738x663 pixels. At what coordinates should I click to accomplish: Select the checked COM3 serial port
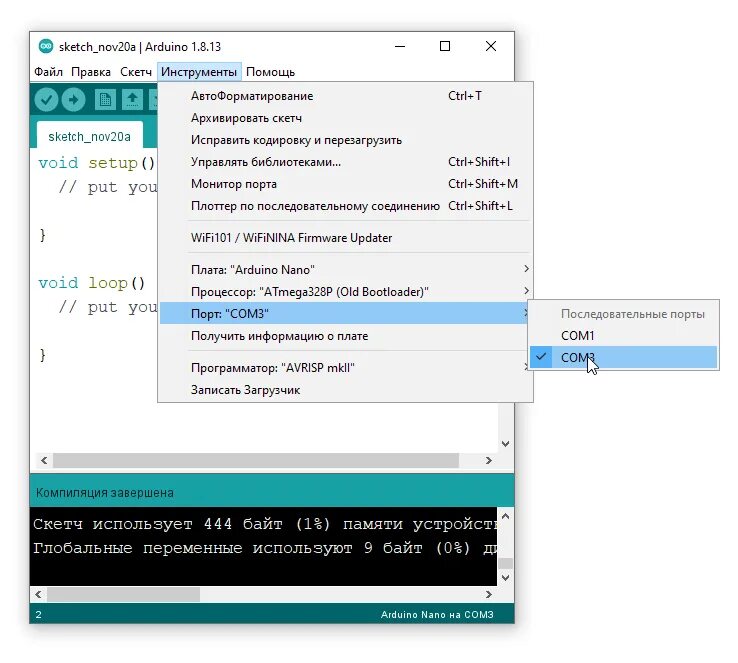tap(624, 358)
